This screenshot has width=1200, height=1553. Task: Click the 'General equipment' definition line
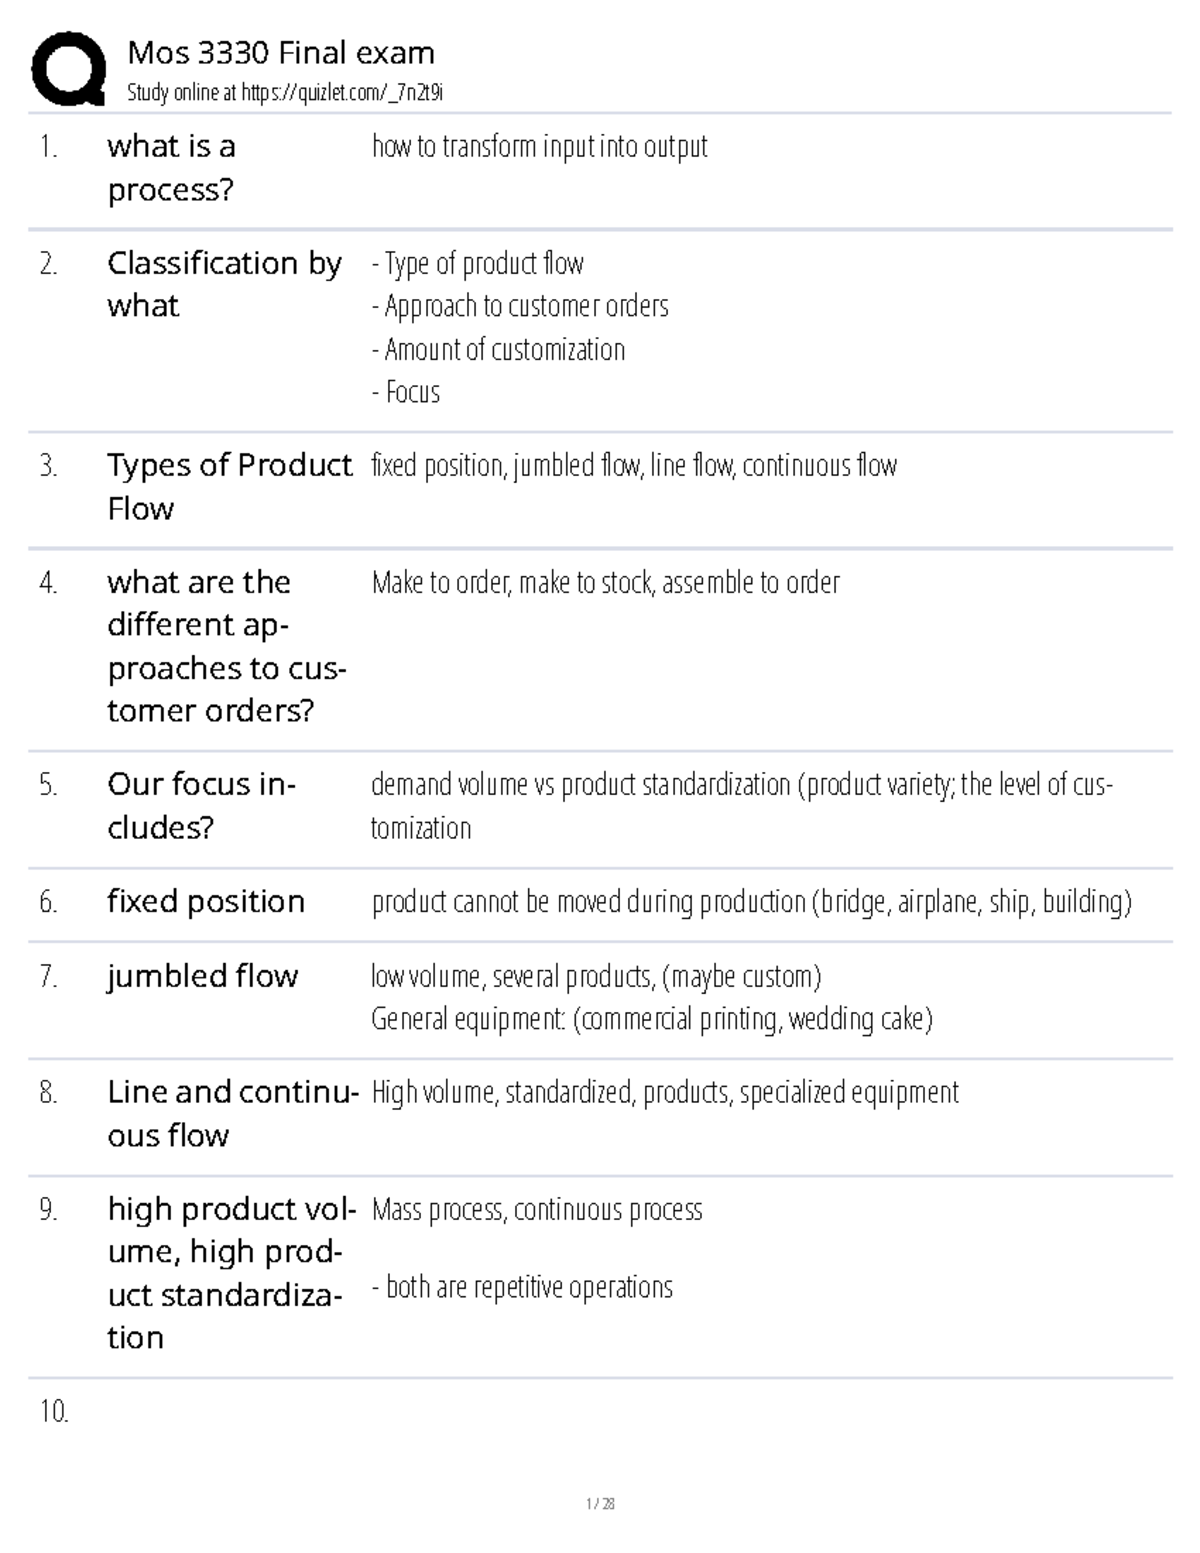pyautogui.click(x=651, y=1019)
